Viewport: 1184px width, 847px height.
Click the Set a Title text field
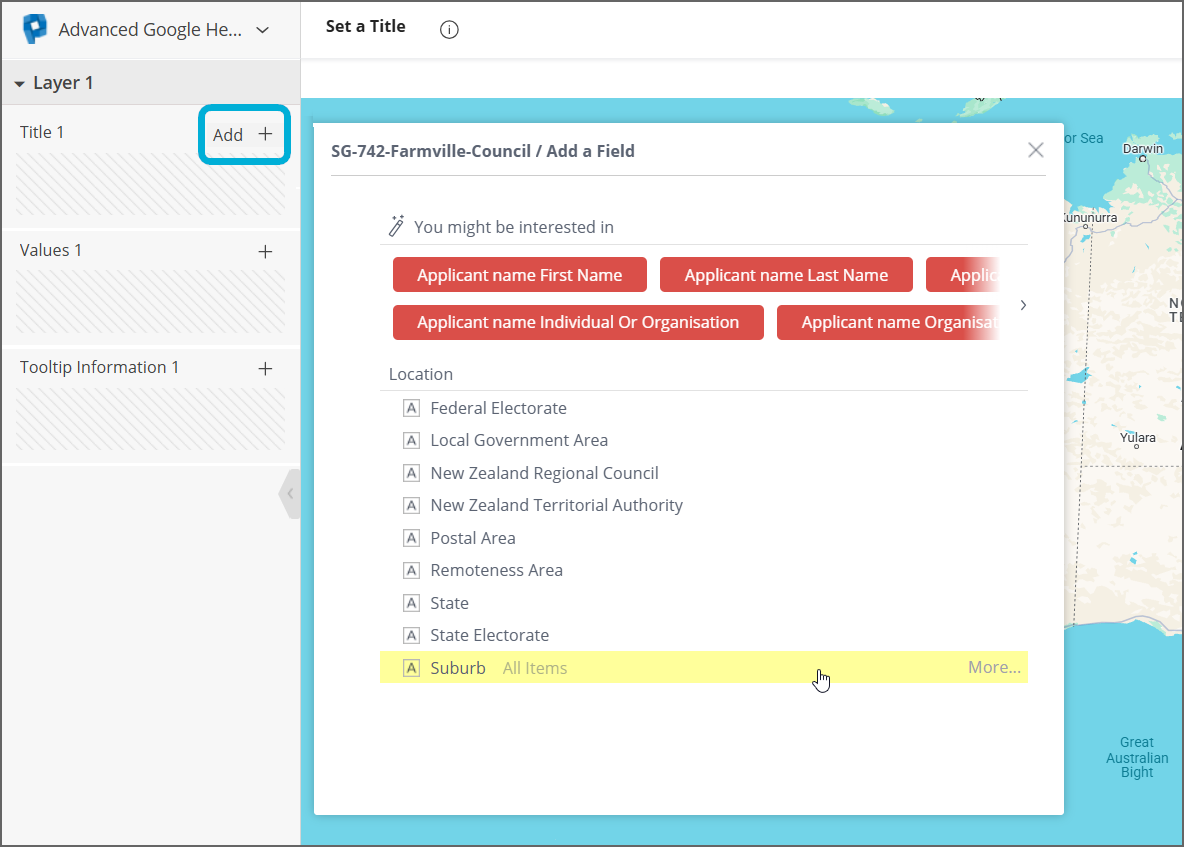[366, 27]
